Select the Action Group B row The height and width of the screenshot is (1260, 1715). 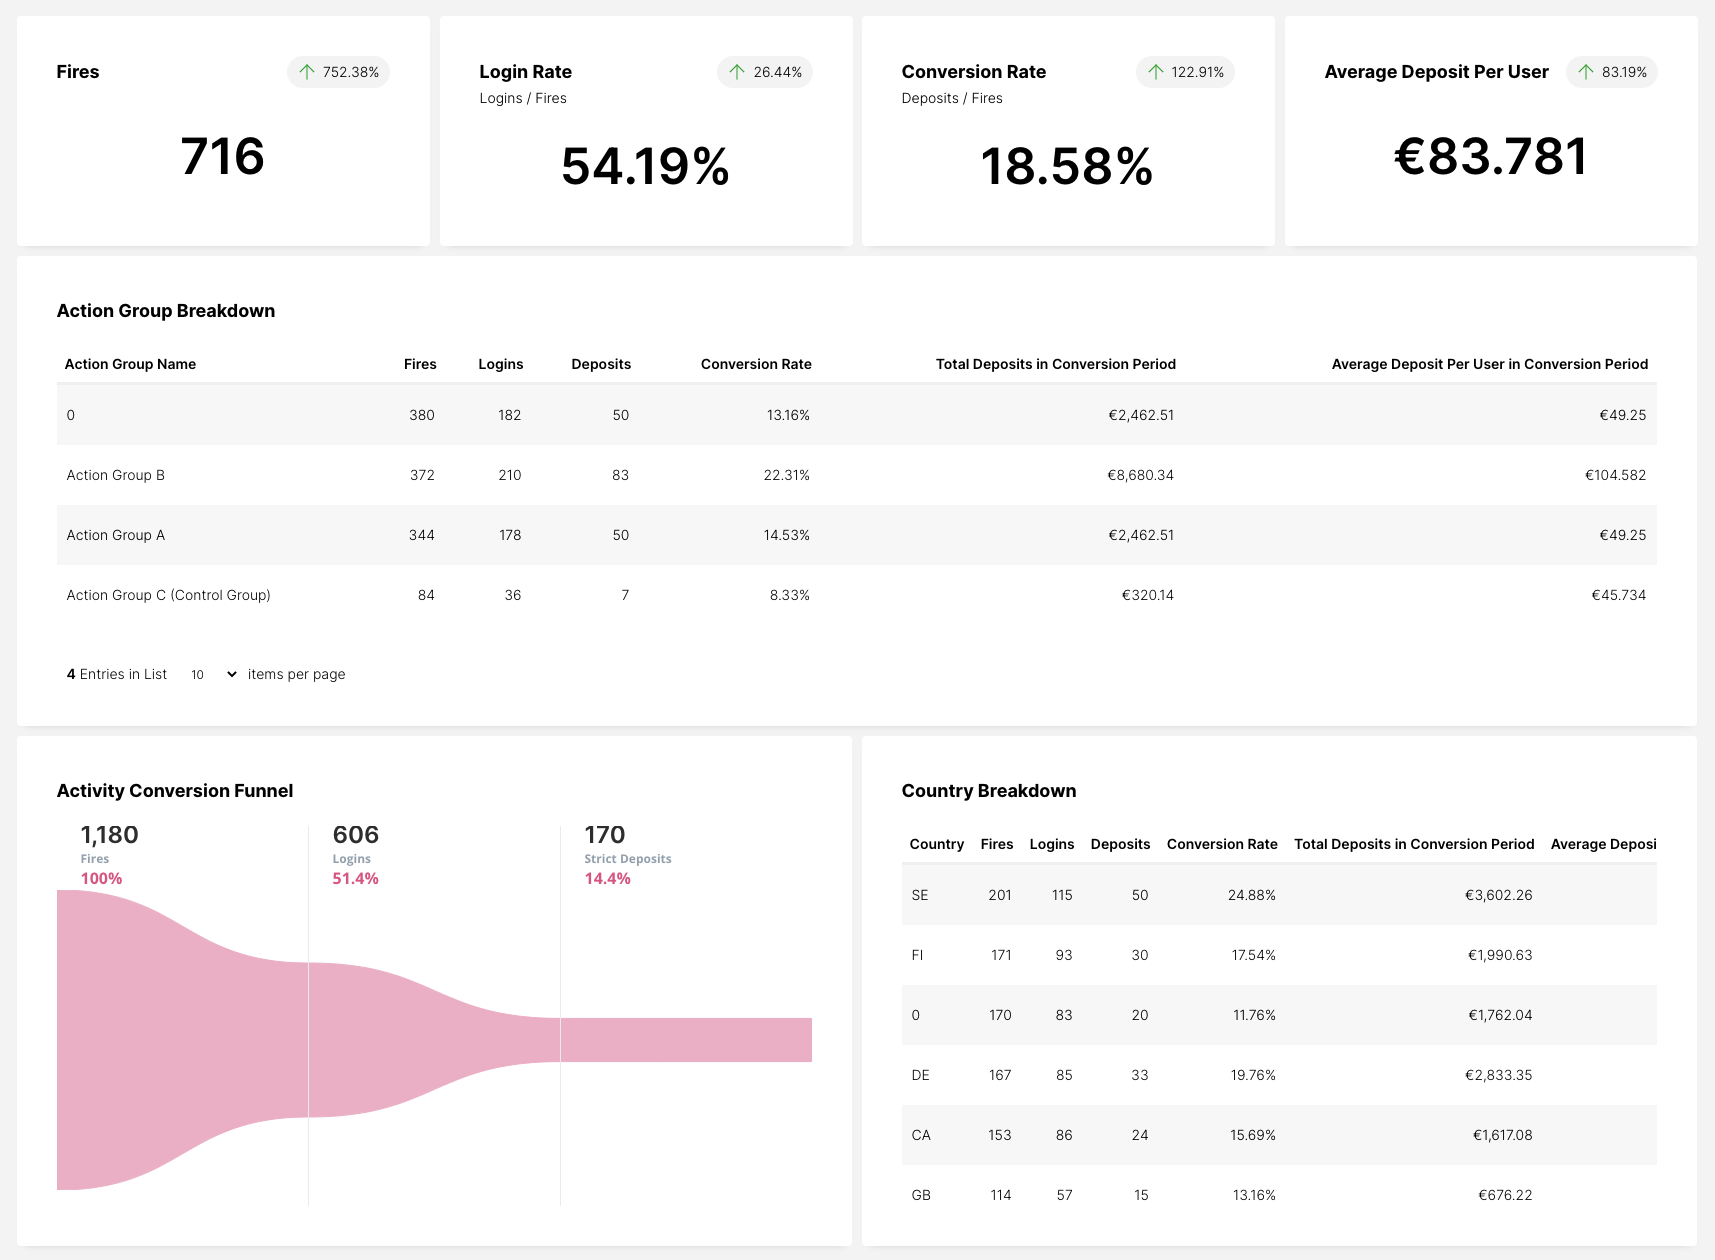(x=116, y=475)
